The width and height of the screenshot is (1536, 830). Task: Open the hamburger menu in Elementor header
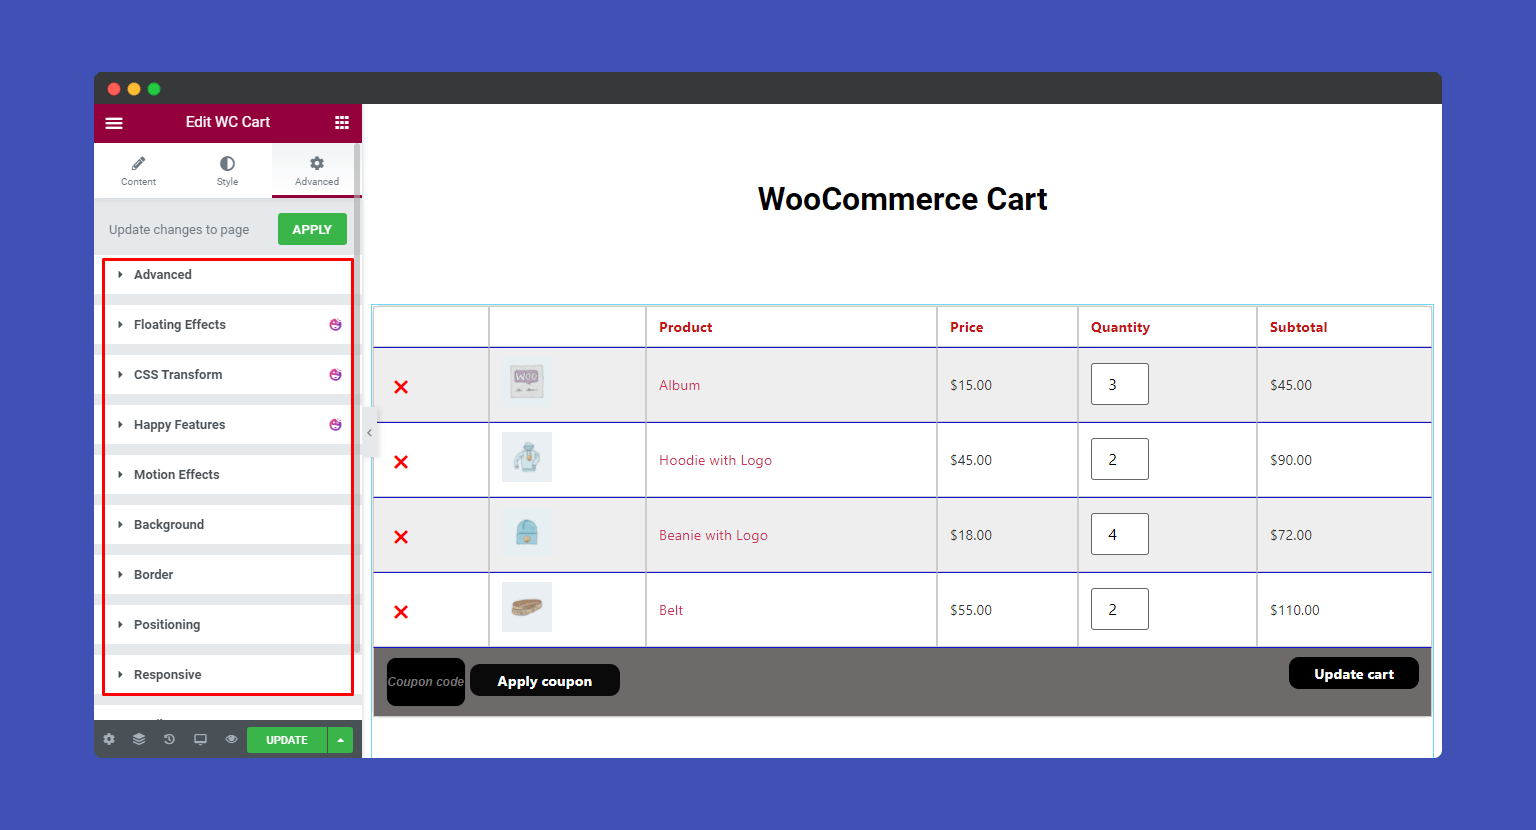[x=114, y=123]
